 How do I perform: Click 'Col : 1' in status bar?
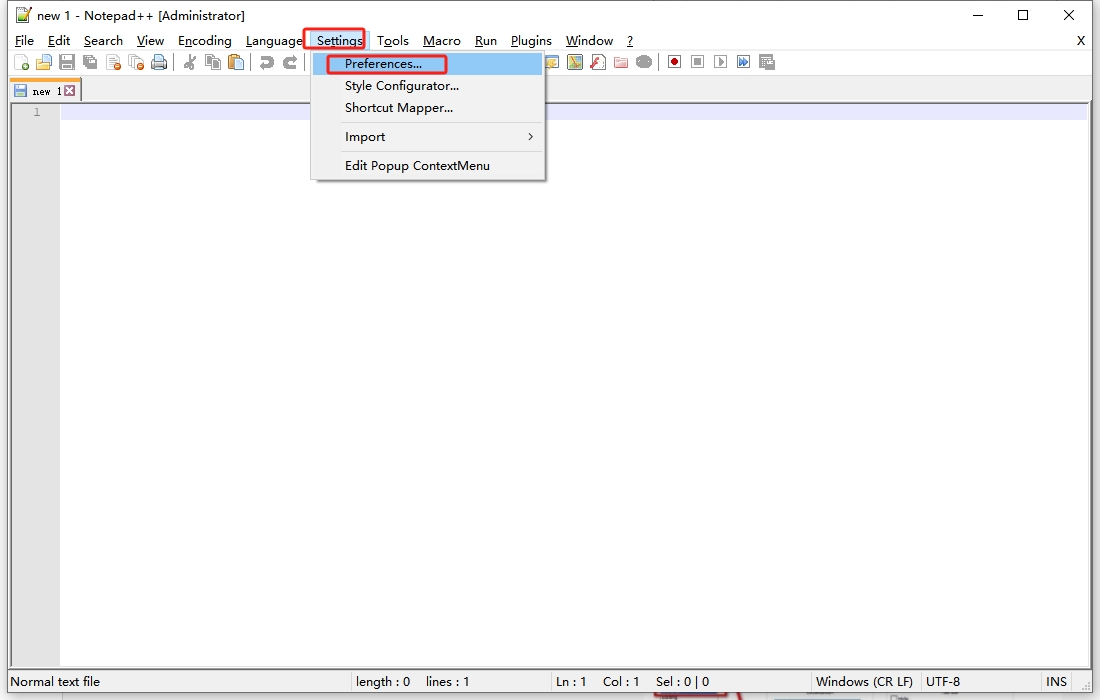pyautogui.click(x=621, y=682)
